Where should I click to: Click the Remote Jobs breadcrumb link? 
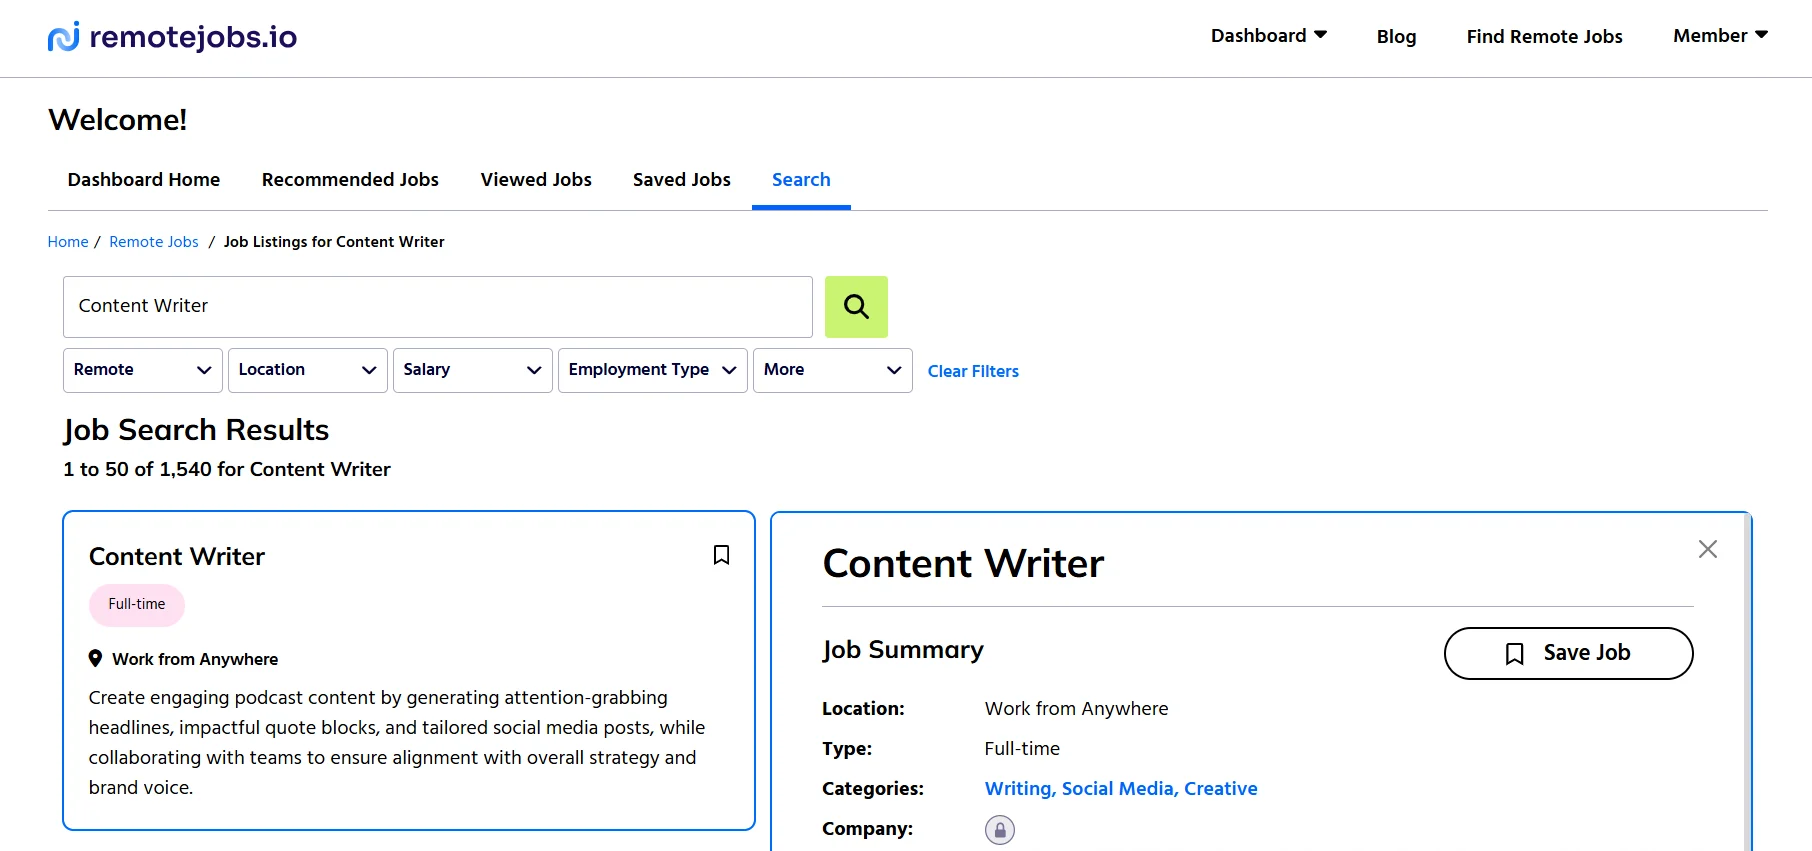point(154,242)
